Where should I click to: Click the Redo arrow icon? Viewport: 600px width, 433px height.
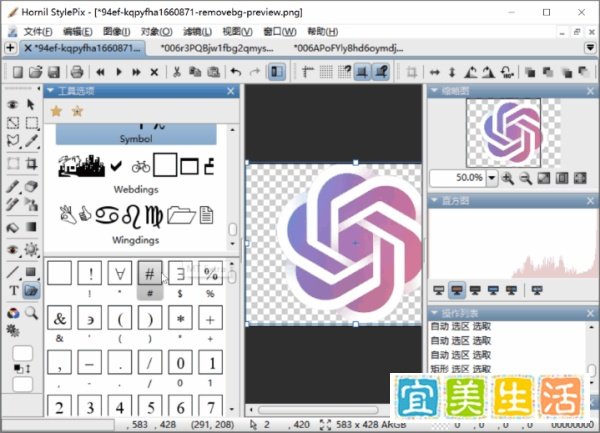(255, 72)
